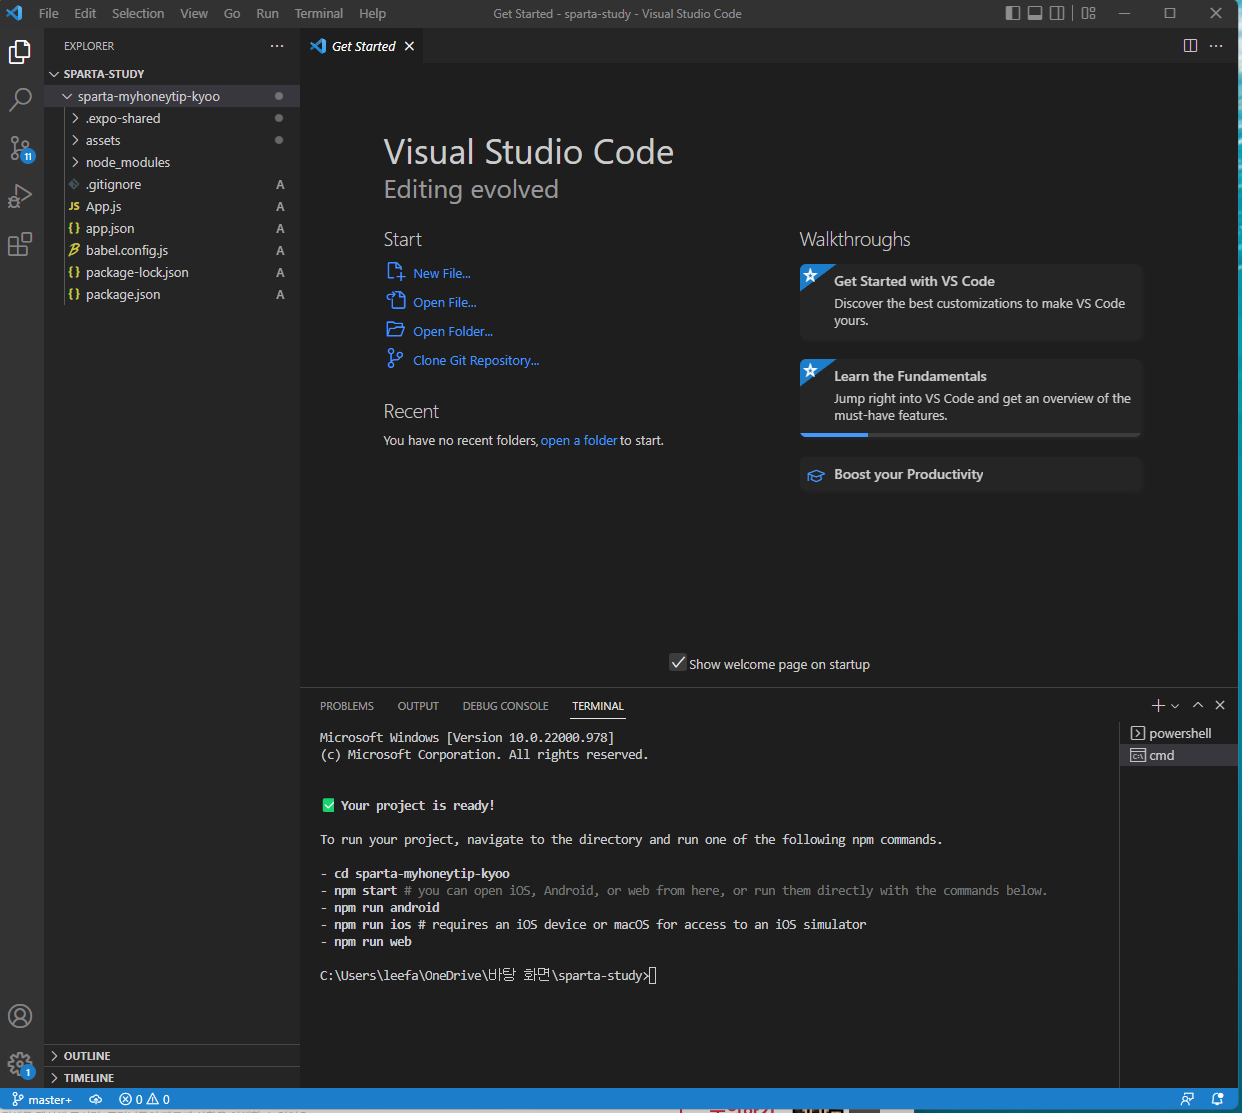Viewport: 1242px width, 1113px height.
Task: Open the notifications bell in status bar
Action: pos(1217,1099)
